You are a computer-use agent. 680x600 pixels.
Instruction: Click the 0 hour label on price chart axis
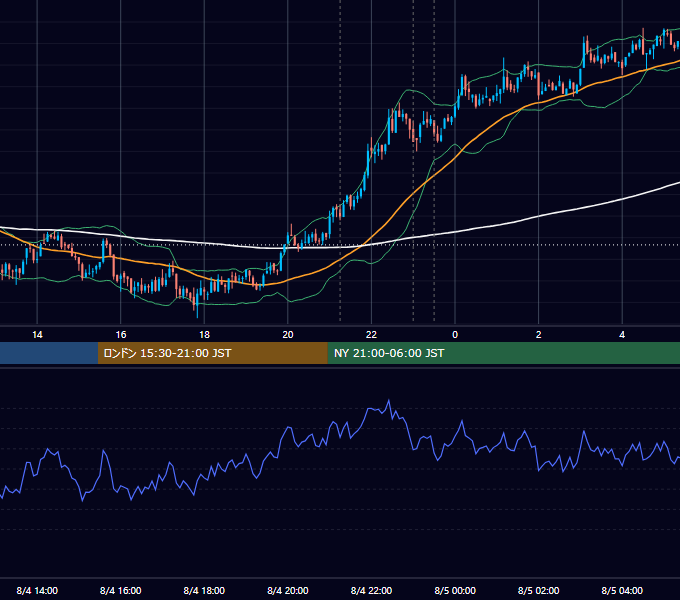pos(455,335)
